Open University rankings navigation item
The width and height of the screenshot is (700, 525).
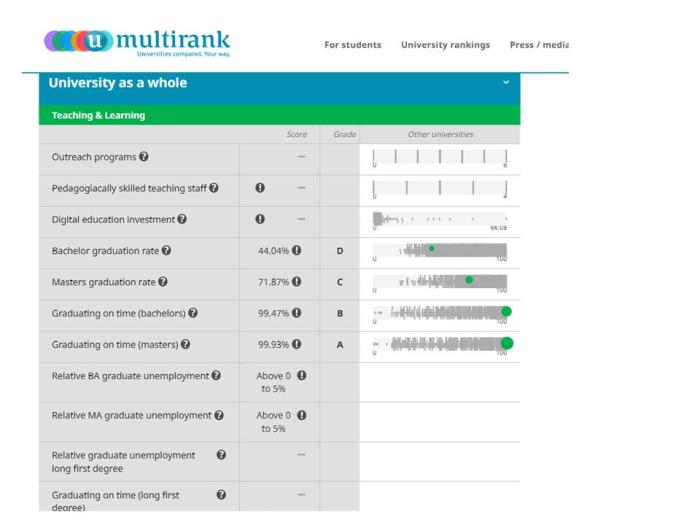[445, 45]
